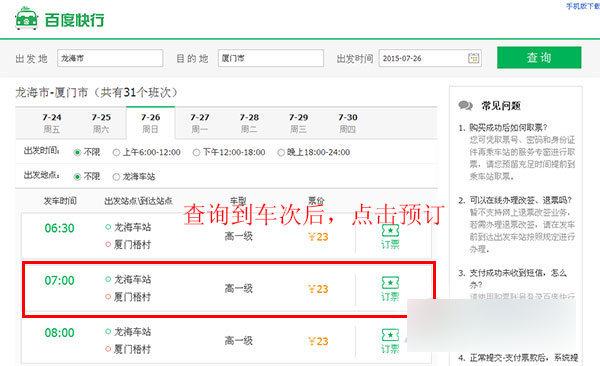Open the calendar icon in date field

(473, 58)
